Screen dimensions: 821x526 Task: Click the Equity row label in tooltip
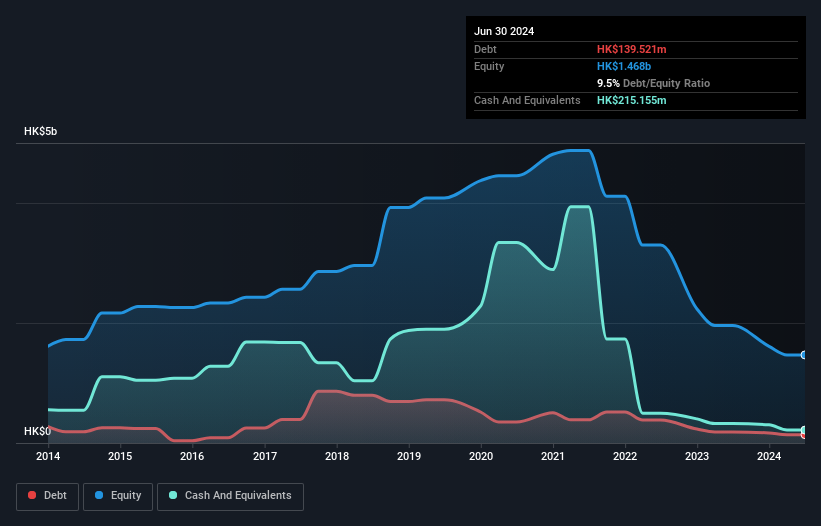(489, 66)
